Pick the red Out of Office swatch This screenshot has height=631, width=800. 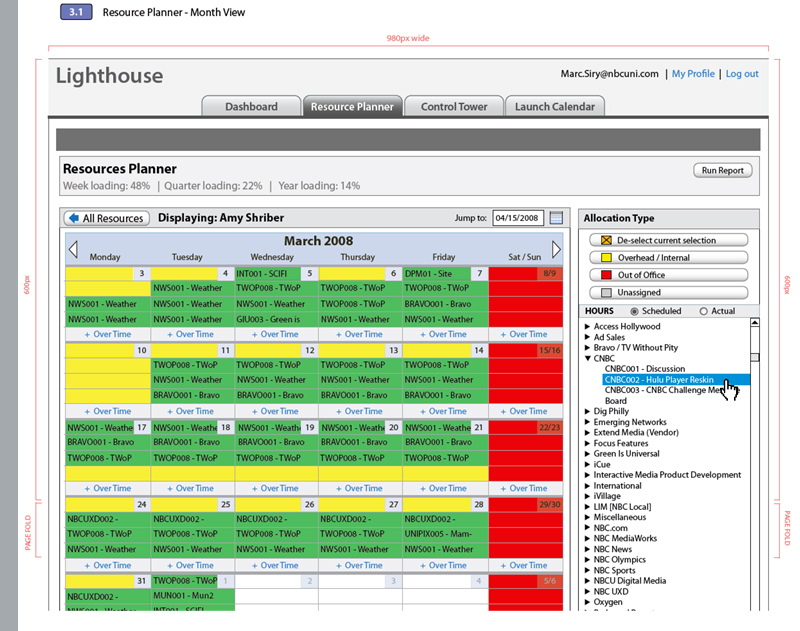click(604, 275)
